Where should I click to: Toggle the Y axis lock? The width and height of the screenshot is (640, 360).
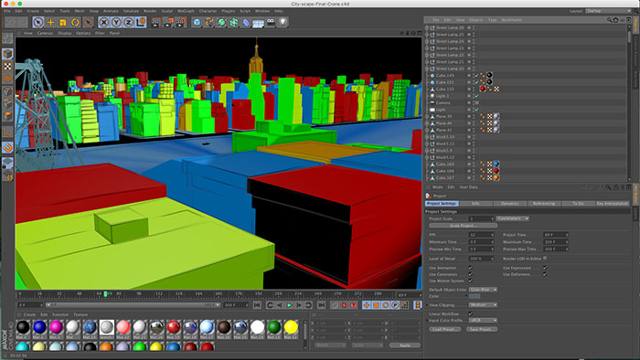coord(116,22)
